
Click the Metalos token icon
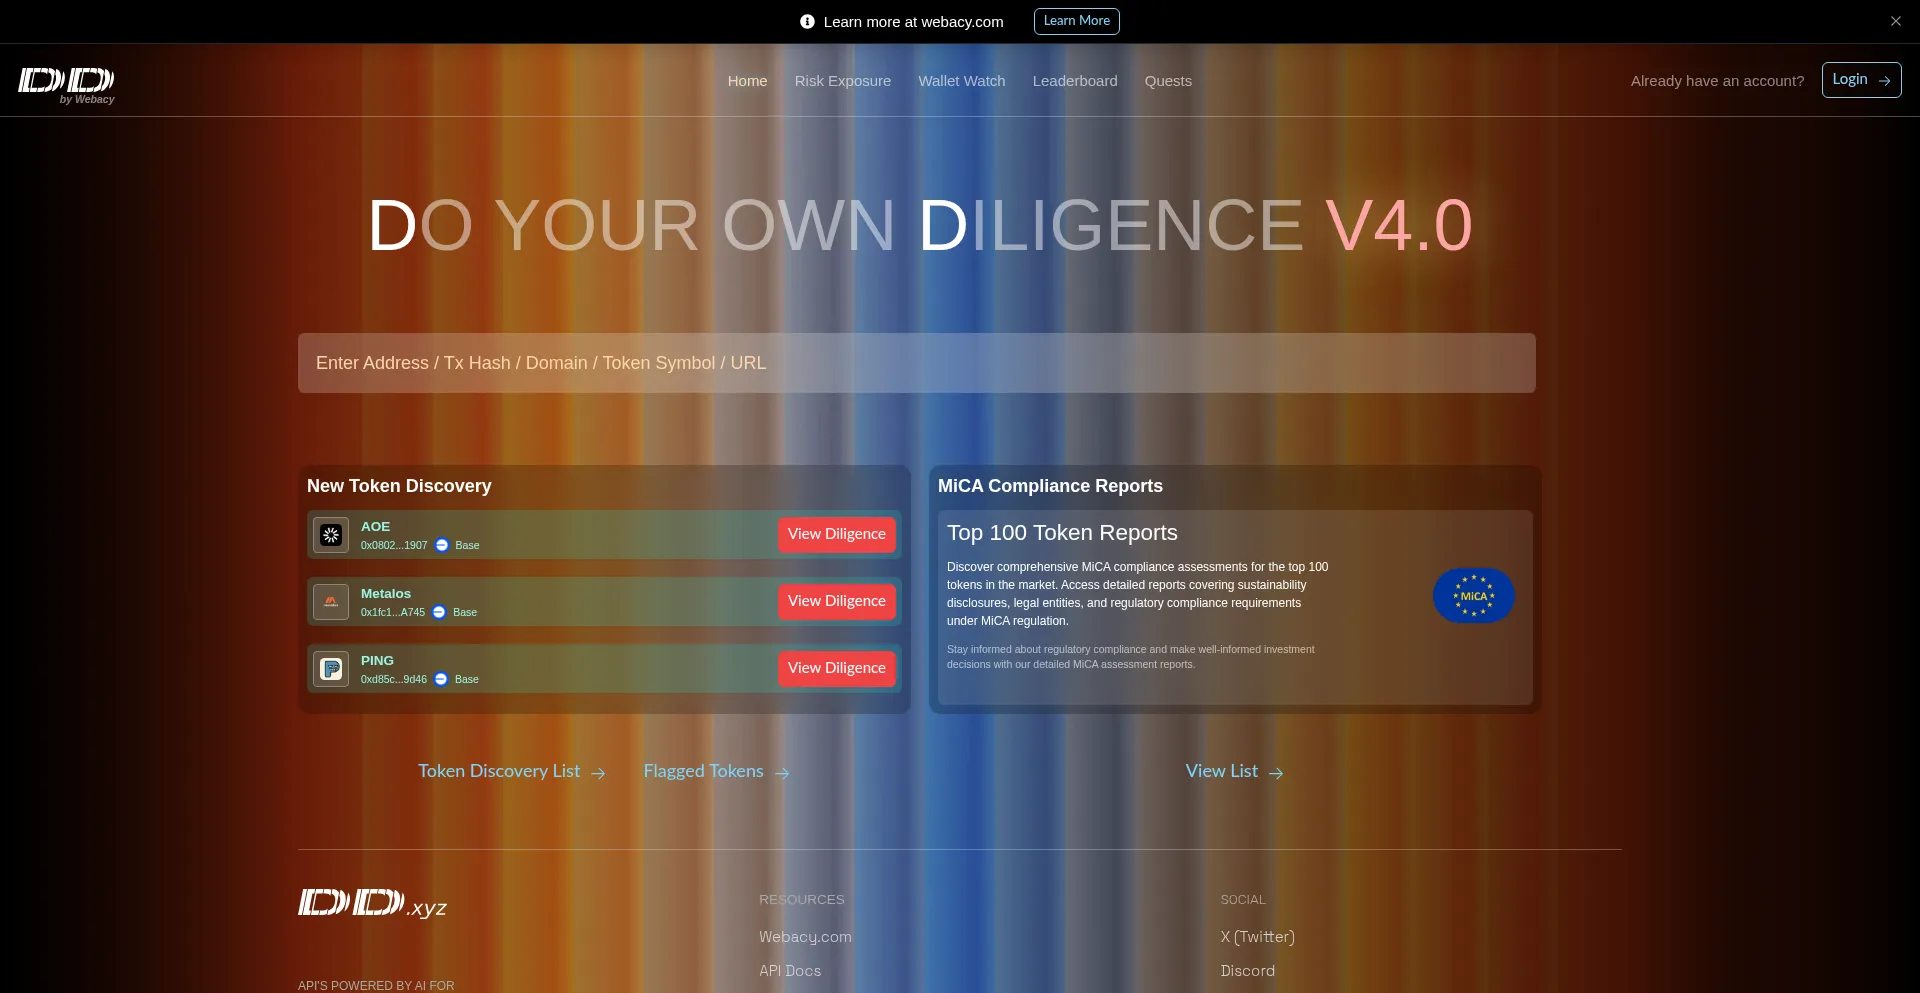click(331, 602)
